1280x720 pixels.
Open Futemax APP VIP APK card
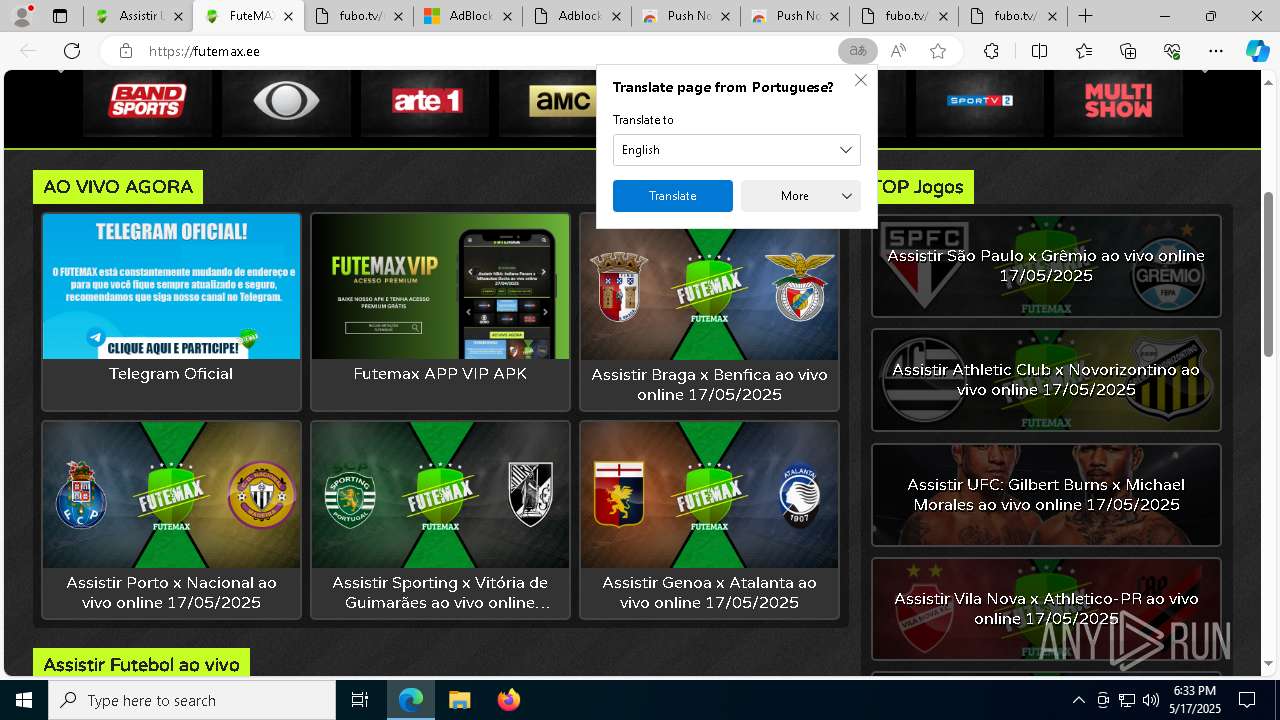click(x=440, y=311)
